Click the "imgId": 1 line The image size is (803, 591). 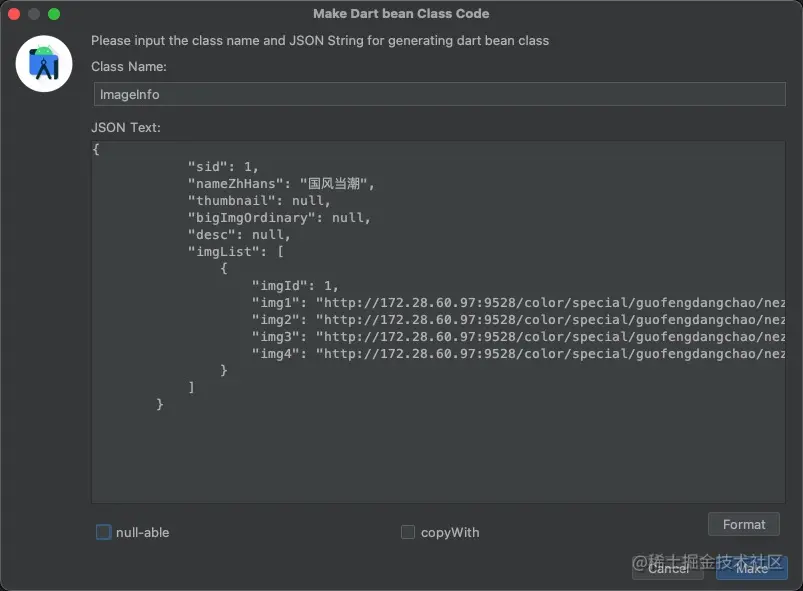pyautogui.click(x=295, y=286)
